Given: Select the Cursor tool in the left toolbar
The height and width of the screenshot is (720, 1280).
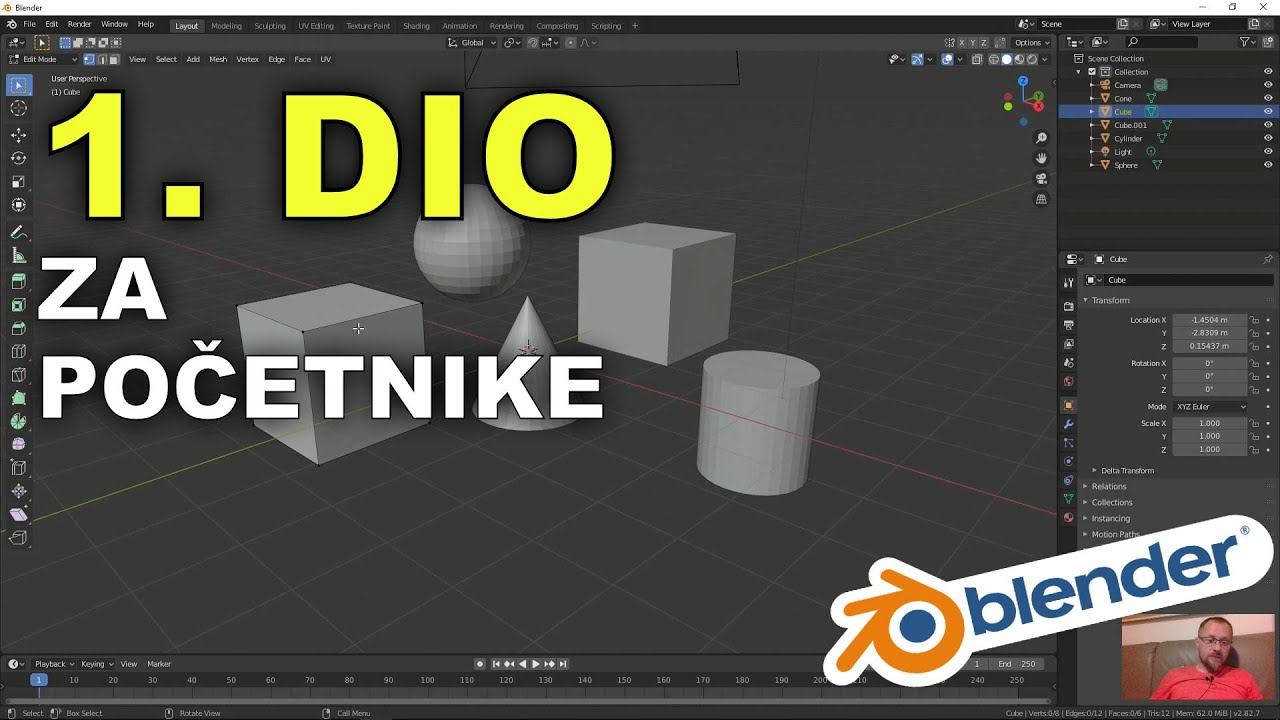Looking at the screenshot, I should (18, 108).
